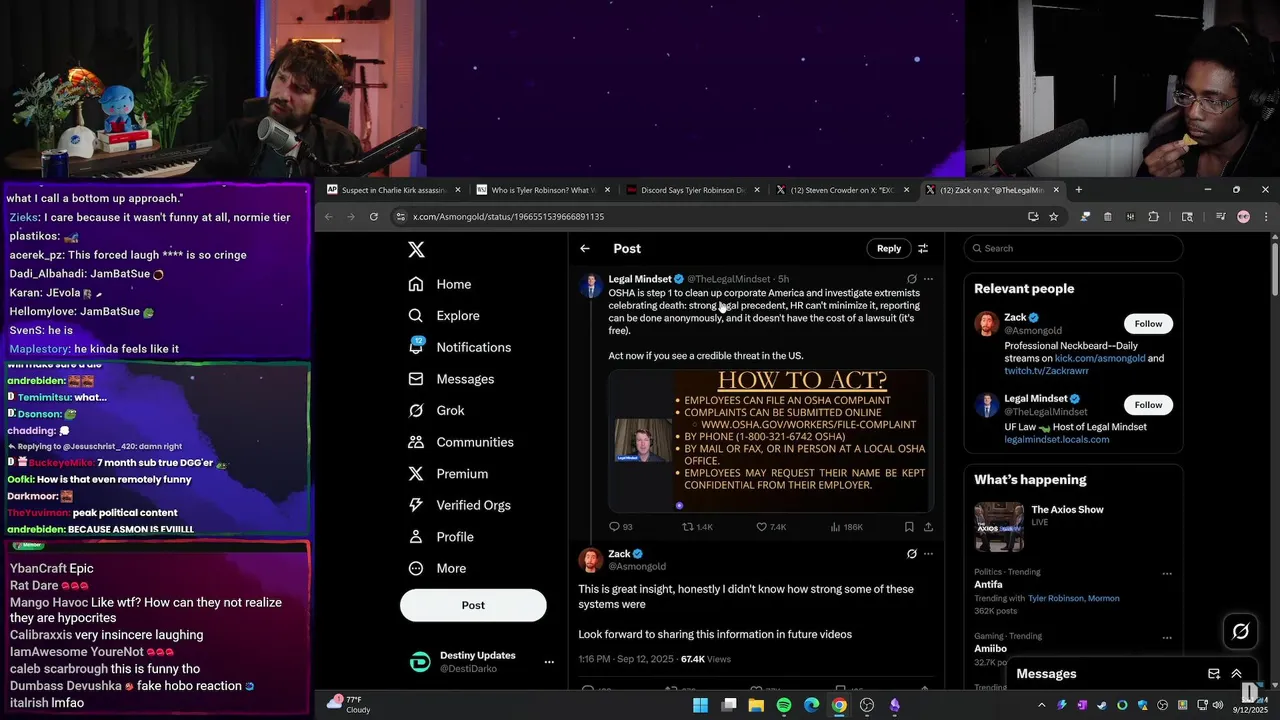Image resolution: width=1280 pixels, height=720 pixels.
Task: Bookmark this page with star icon
Action: point(1053,217)
